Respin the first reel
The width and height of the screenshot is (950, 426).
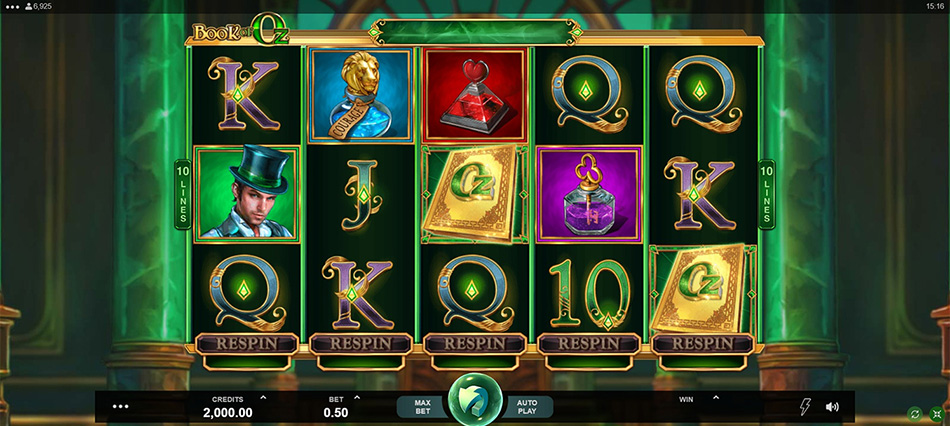[x=247, y=344]
